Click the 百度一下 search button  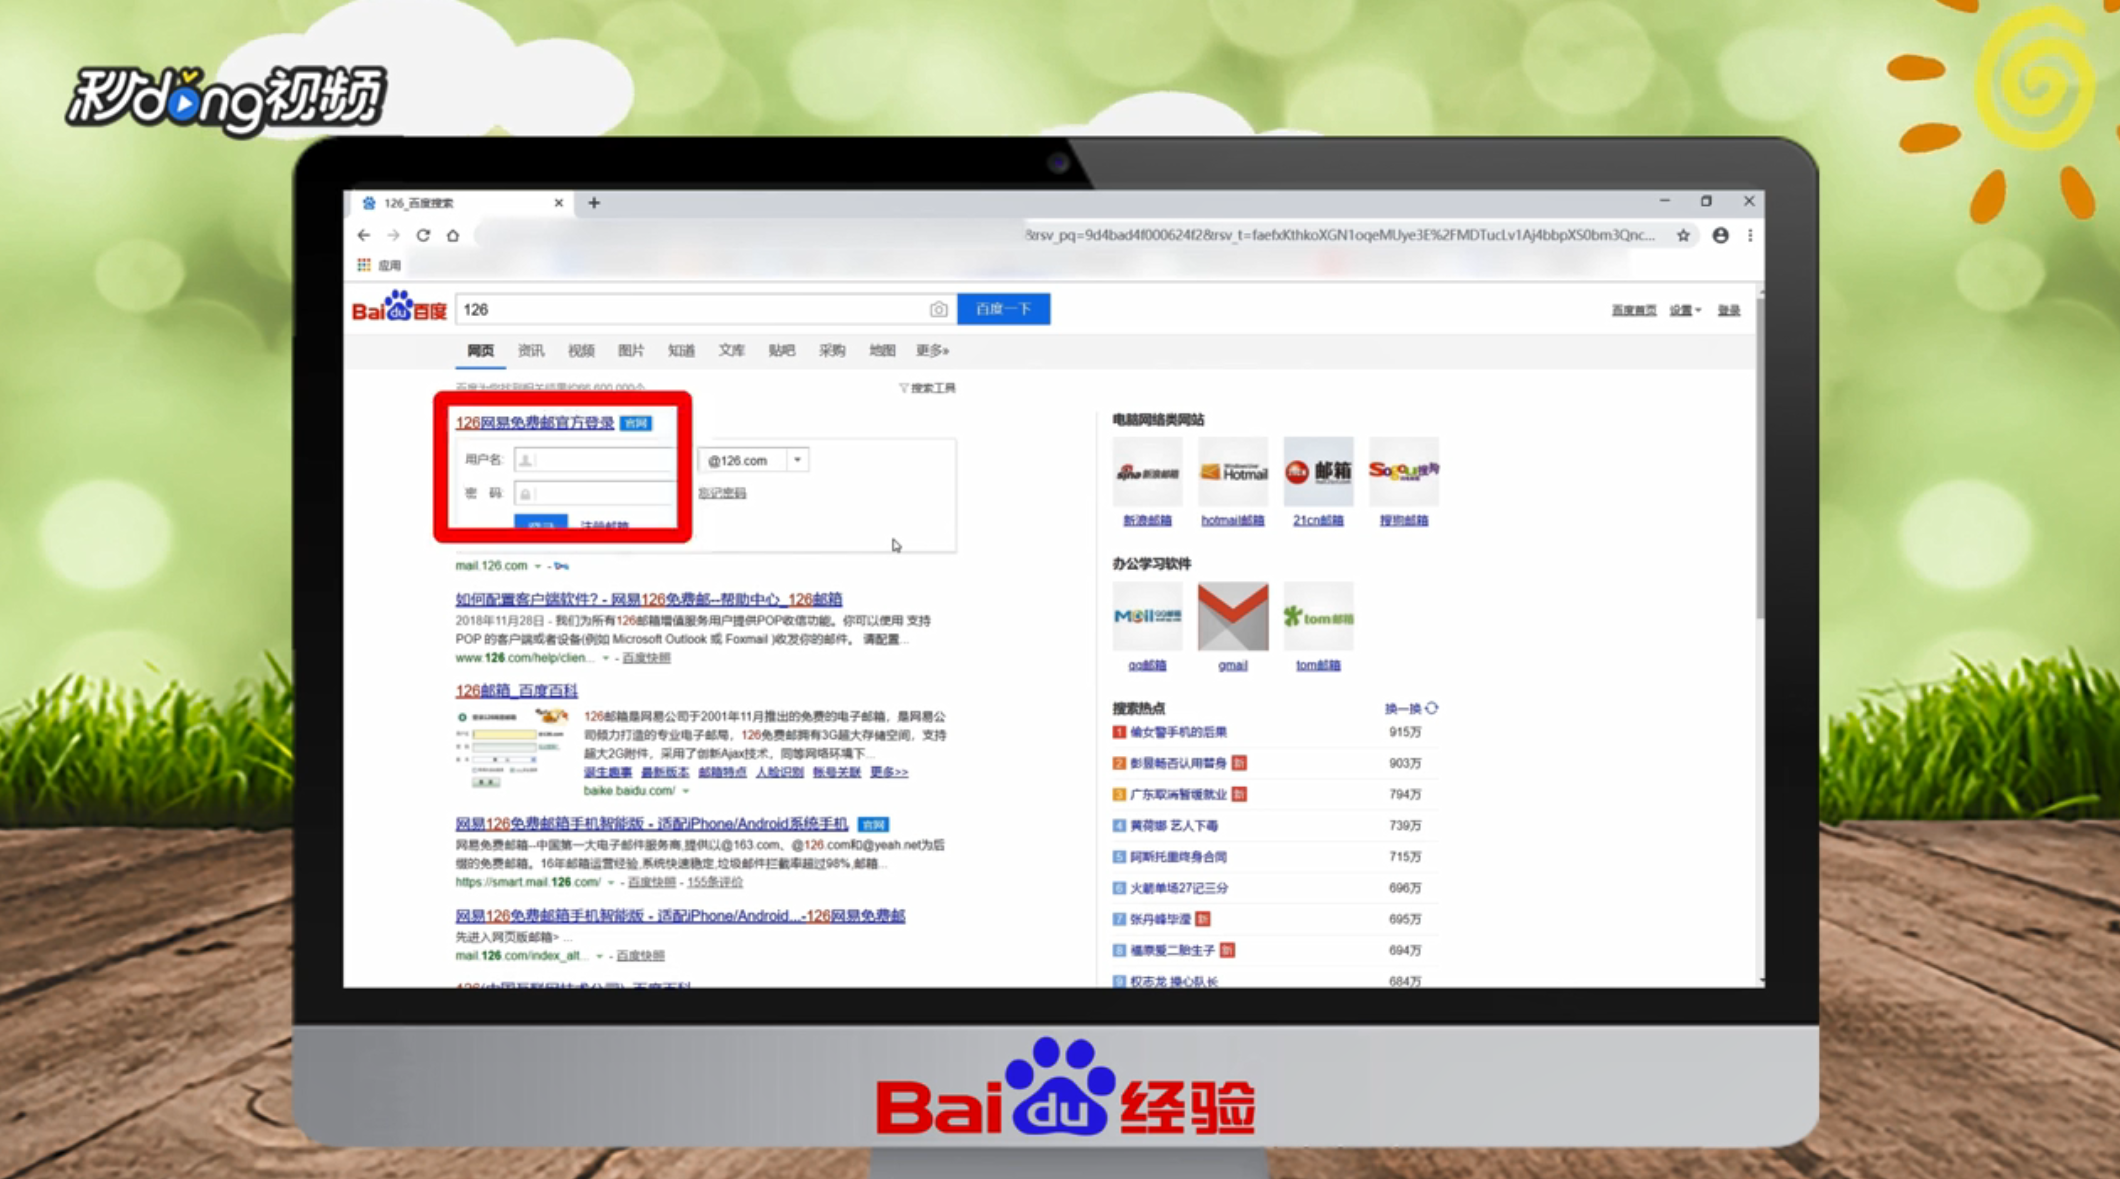[1003, 309]
